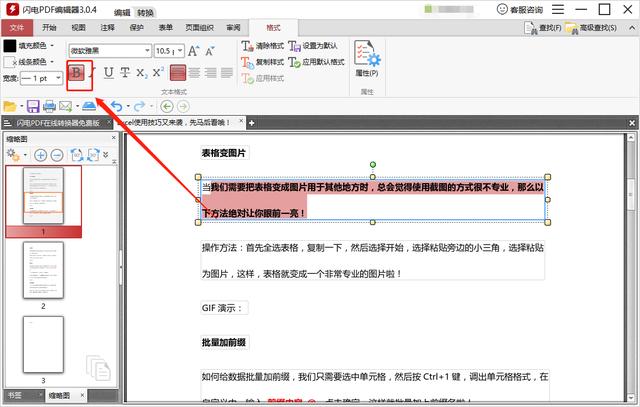Image resolution: width=640 pixels, height=407 pixels.
Task: Decrease font size with the smaller A icon
Action: click(209, 51)
